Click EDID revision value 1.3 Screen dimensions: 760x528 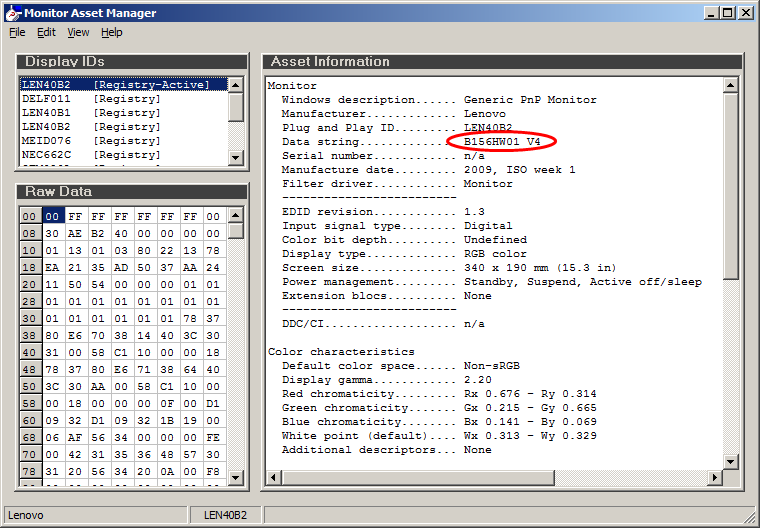[x=474, y=212]
